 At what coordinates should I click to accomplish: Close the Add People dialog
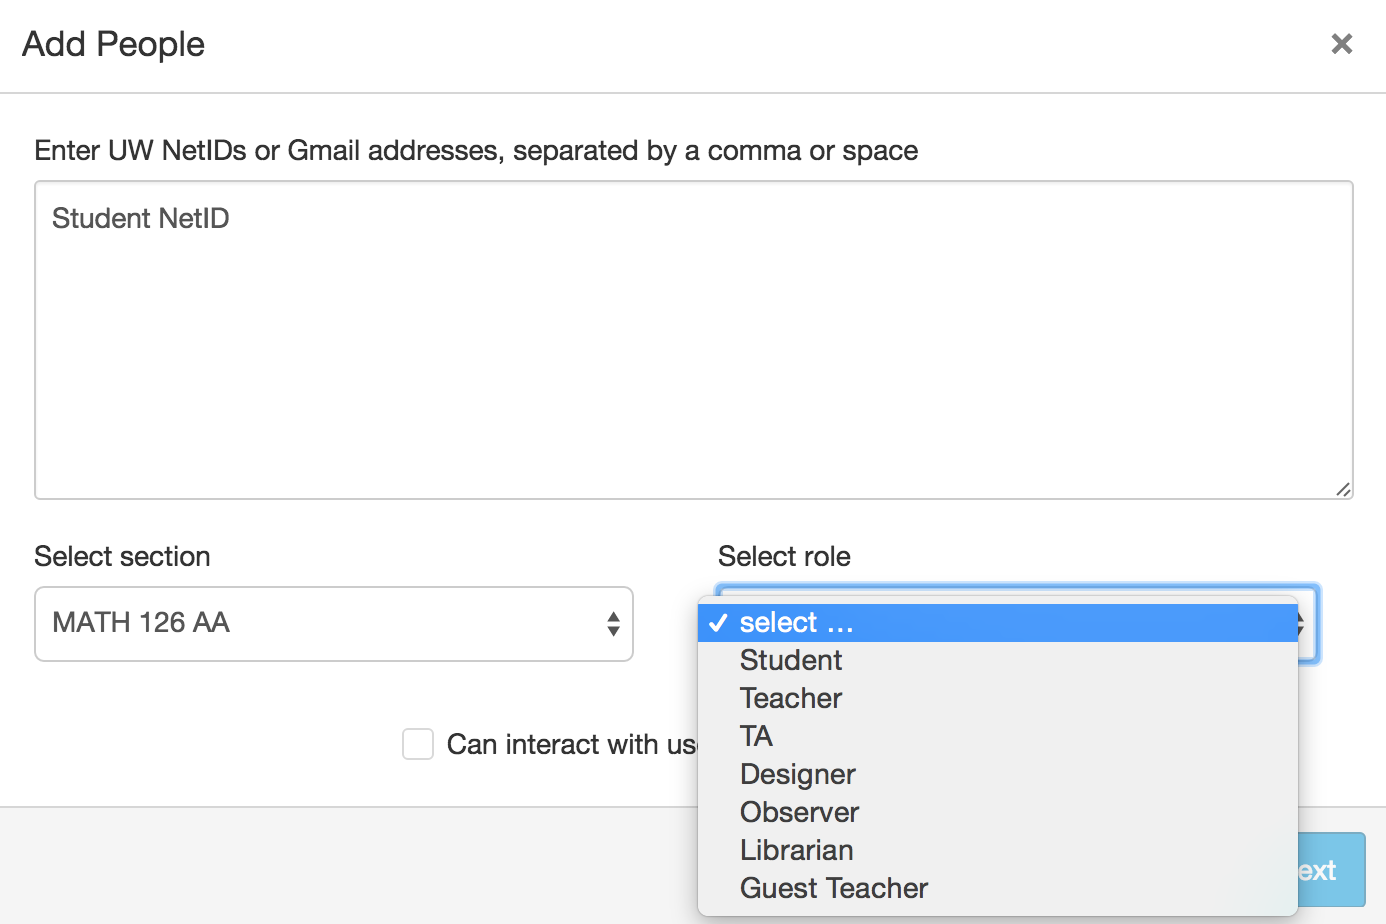tap(1342, 44)
